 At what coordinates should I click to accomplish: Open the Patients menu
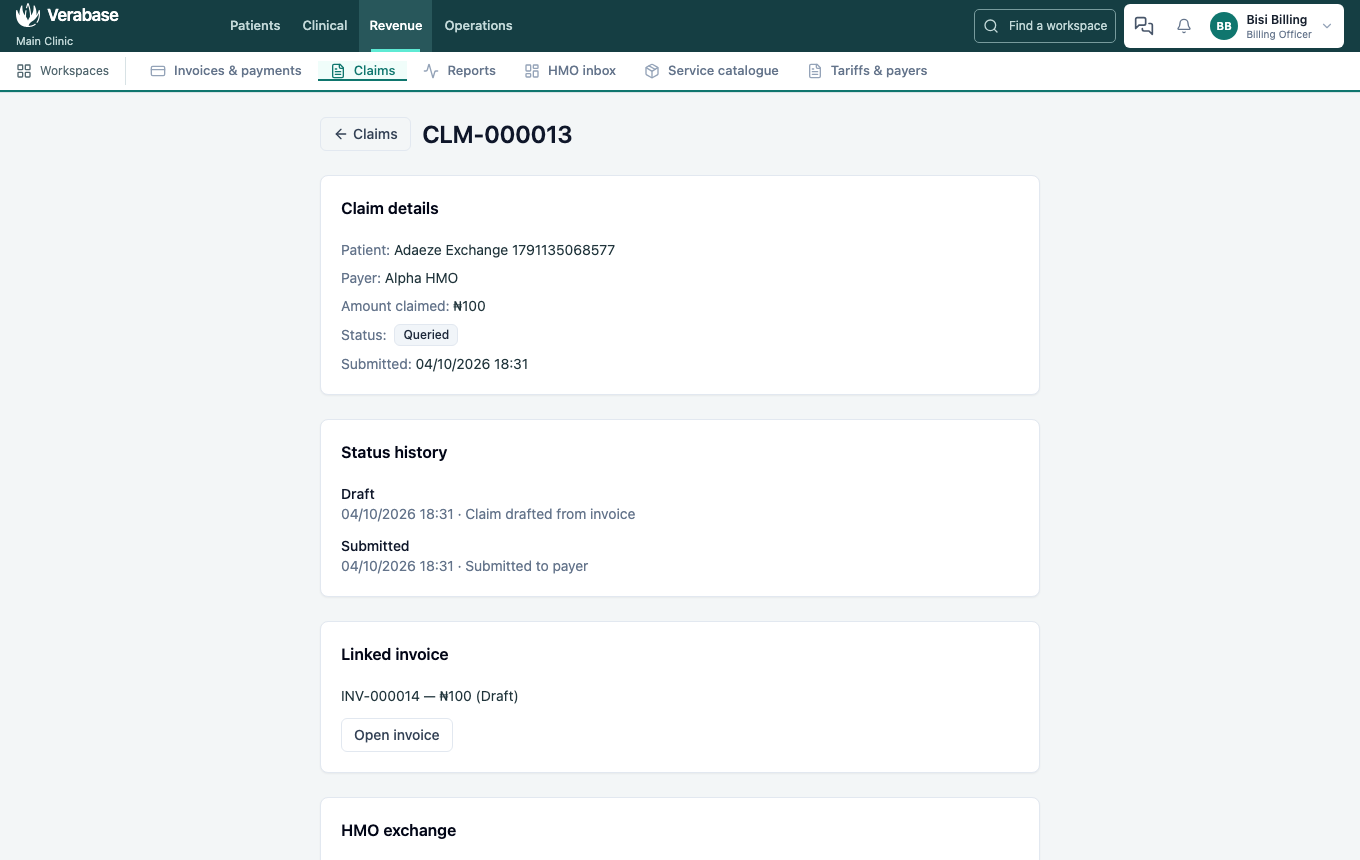pyautogui.click(x=255, y=26)
